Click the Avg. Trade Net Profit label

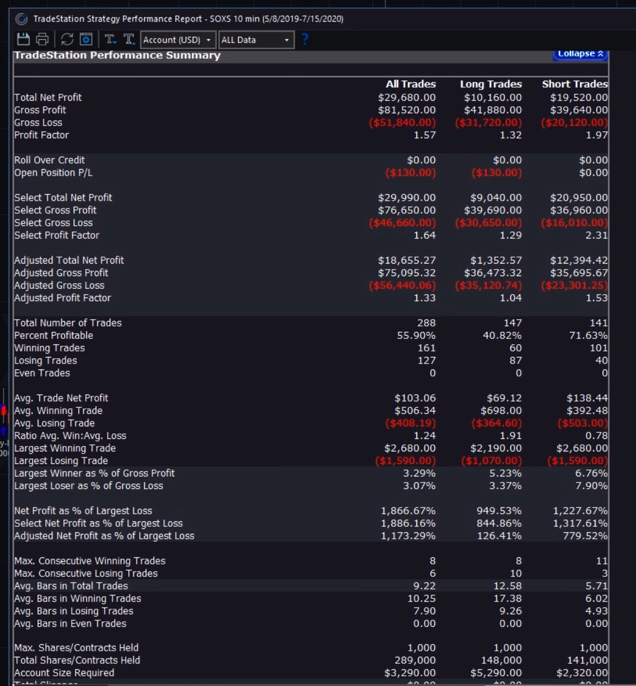click(x=61, y=398)
